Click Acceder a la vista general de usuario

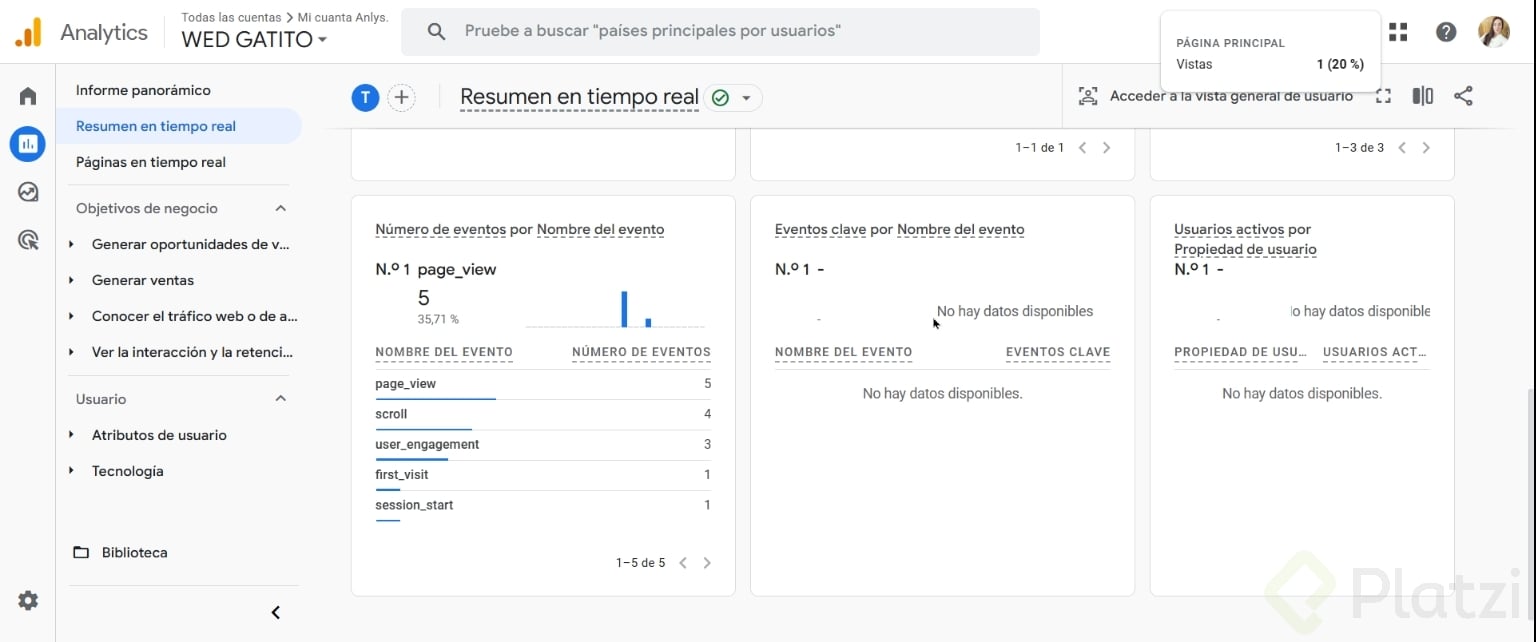pos(1216,96)
